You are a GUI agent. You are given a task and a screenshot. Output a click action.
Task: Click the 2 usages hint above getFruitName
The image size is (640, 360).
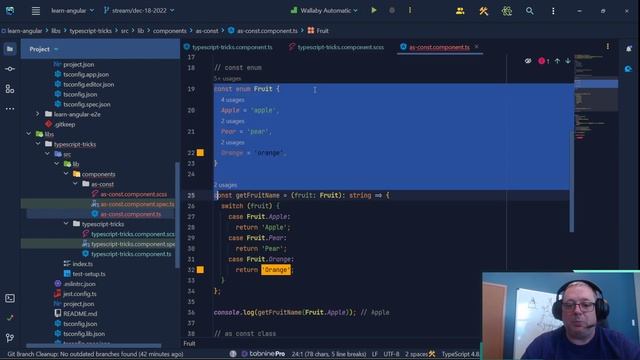tap(225, 185)
